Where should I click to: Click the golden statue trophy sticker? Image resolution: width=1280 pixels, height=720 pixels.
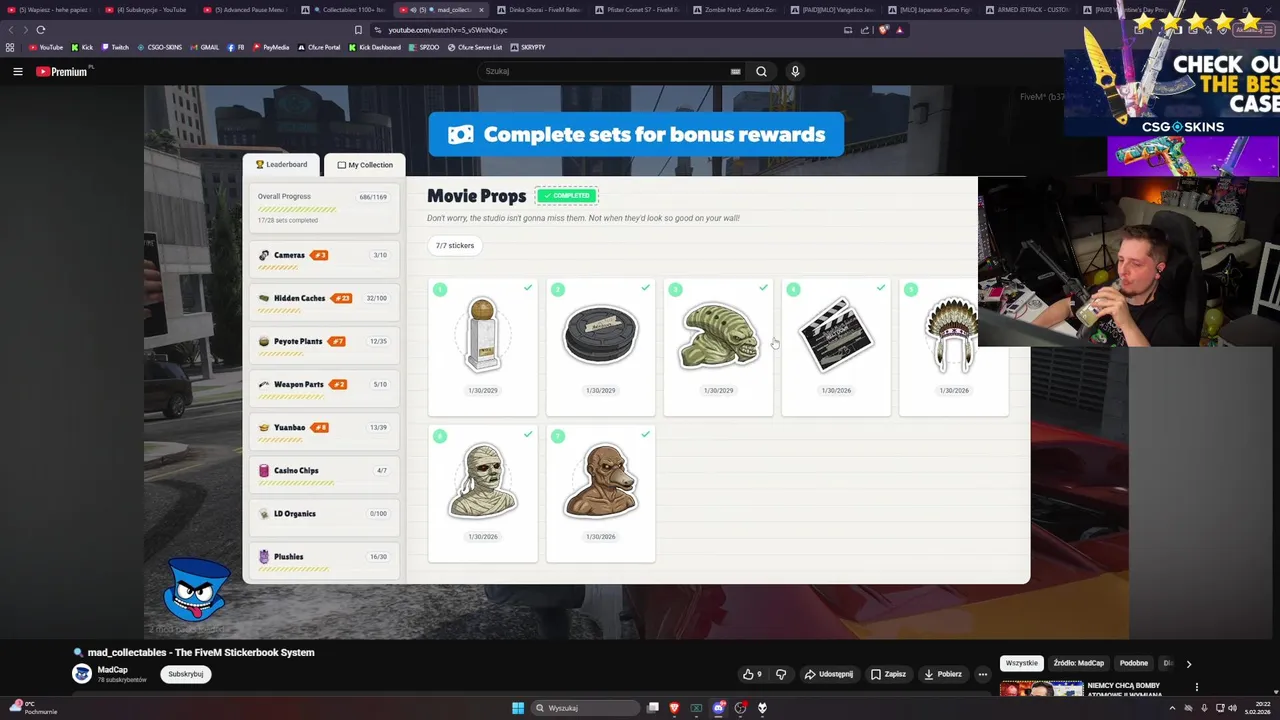point(483,335)
